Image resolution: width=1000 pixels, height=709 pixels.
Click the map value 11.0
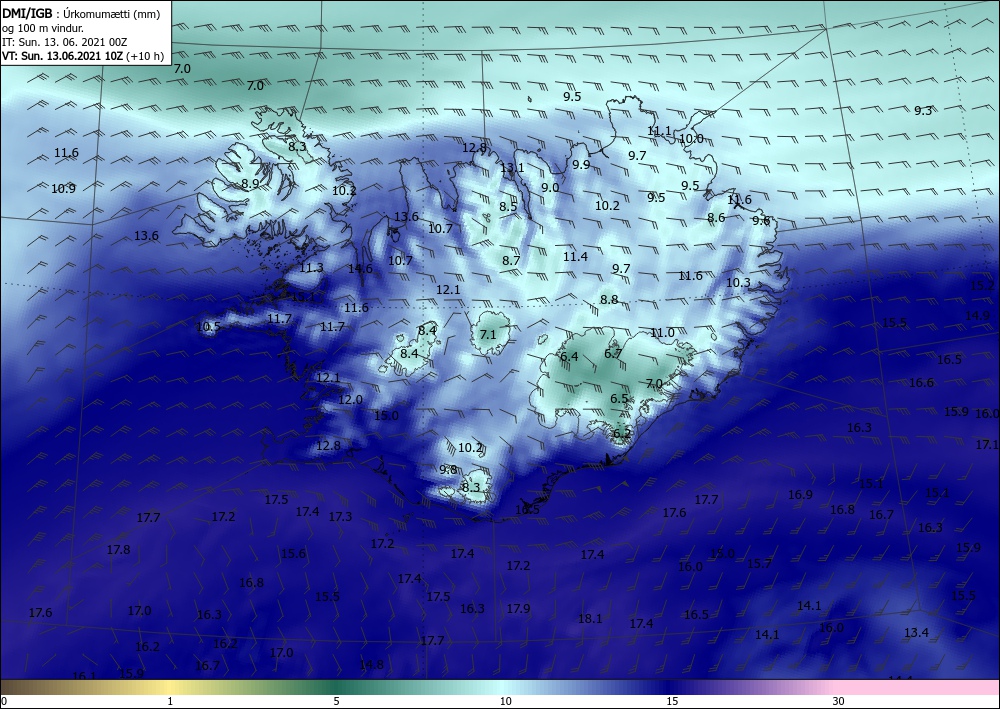[x=663, y=333]
